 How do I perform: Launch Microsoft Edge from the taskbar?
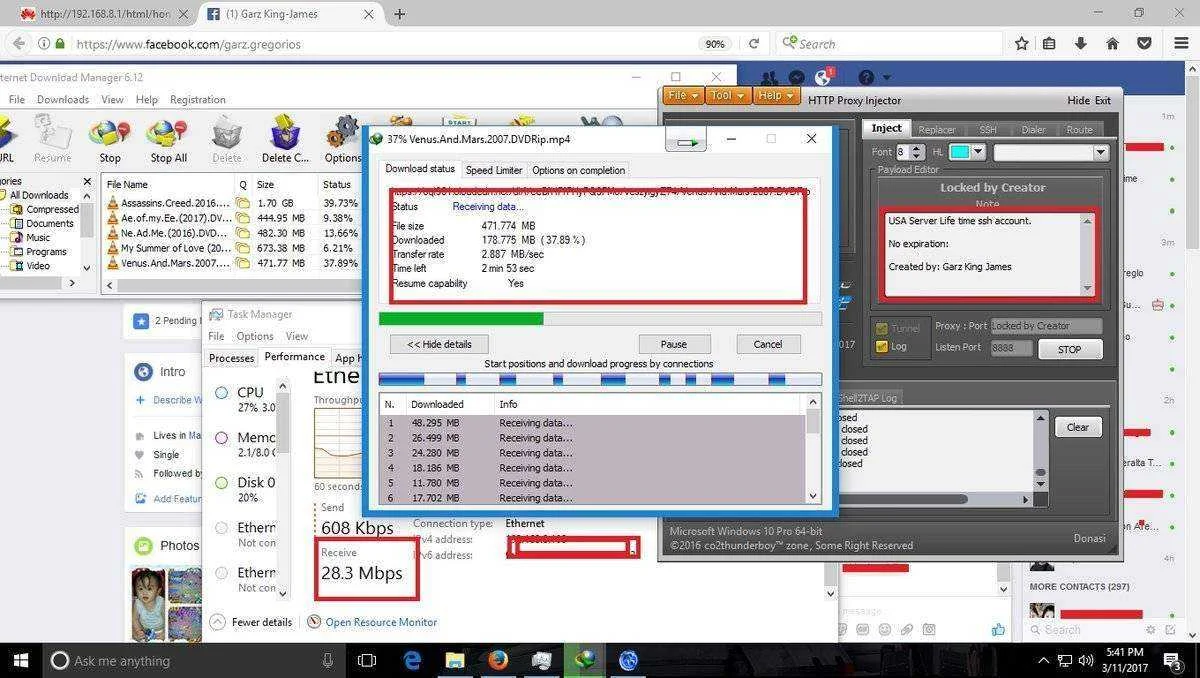413,660
